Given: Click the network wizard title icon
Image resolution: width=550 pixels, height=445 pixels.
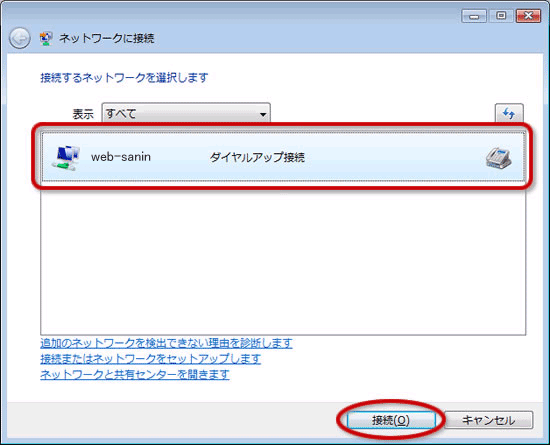Looking at the screenshot, I should coord(46,38).
